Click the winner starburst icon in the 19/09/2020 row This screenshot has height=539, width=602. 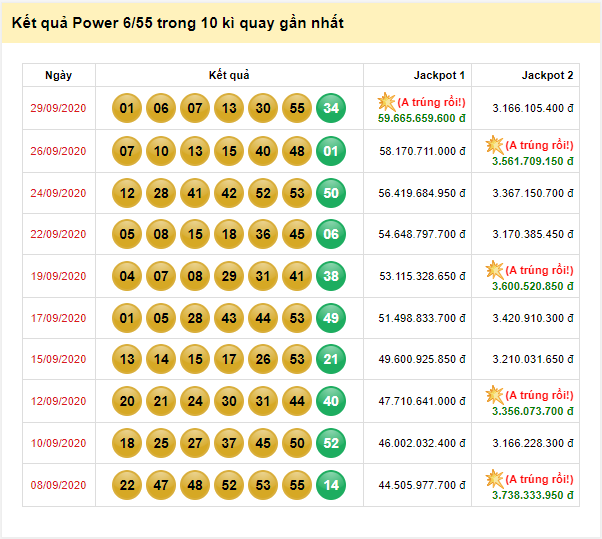[494, 270]
